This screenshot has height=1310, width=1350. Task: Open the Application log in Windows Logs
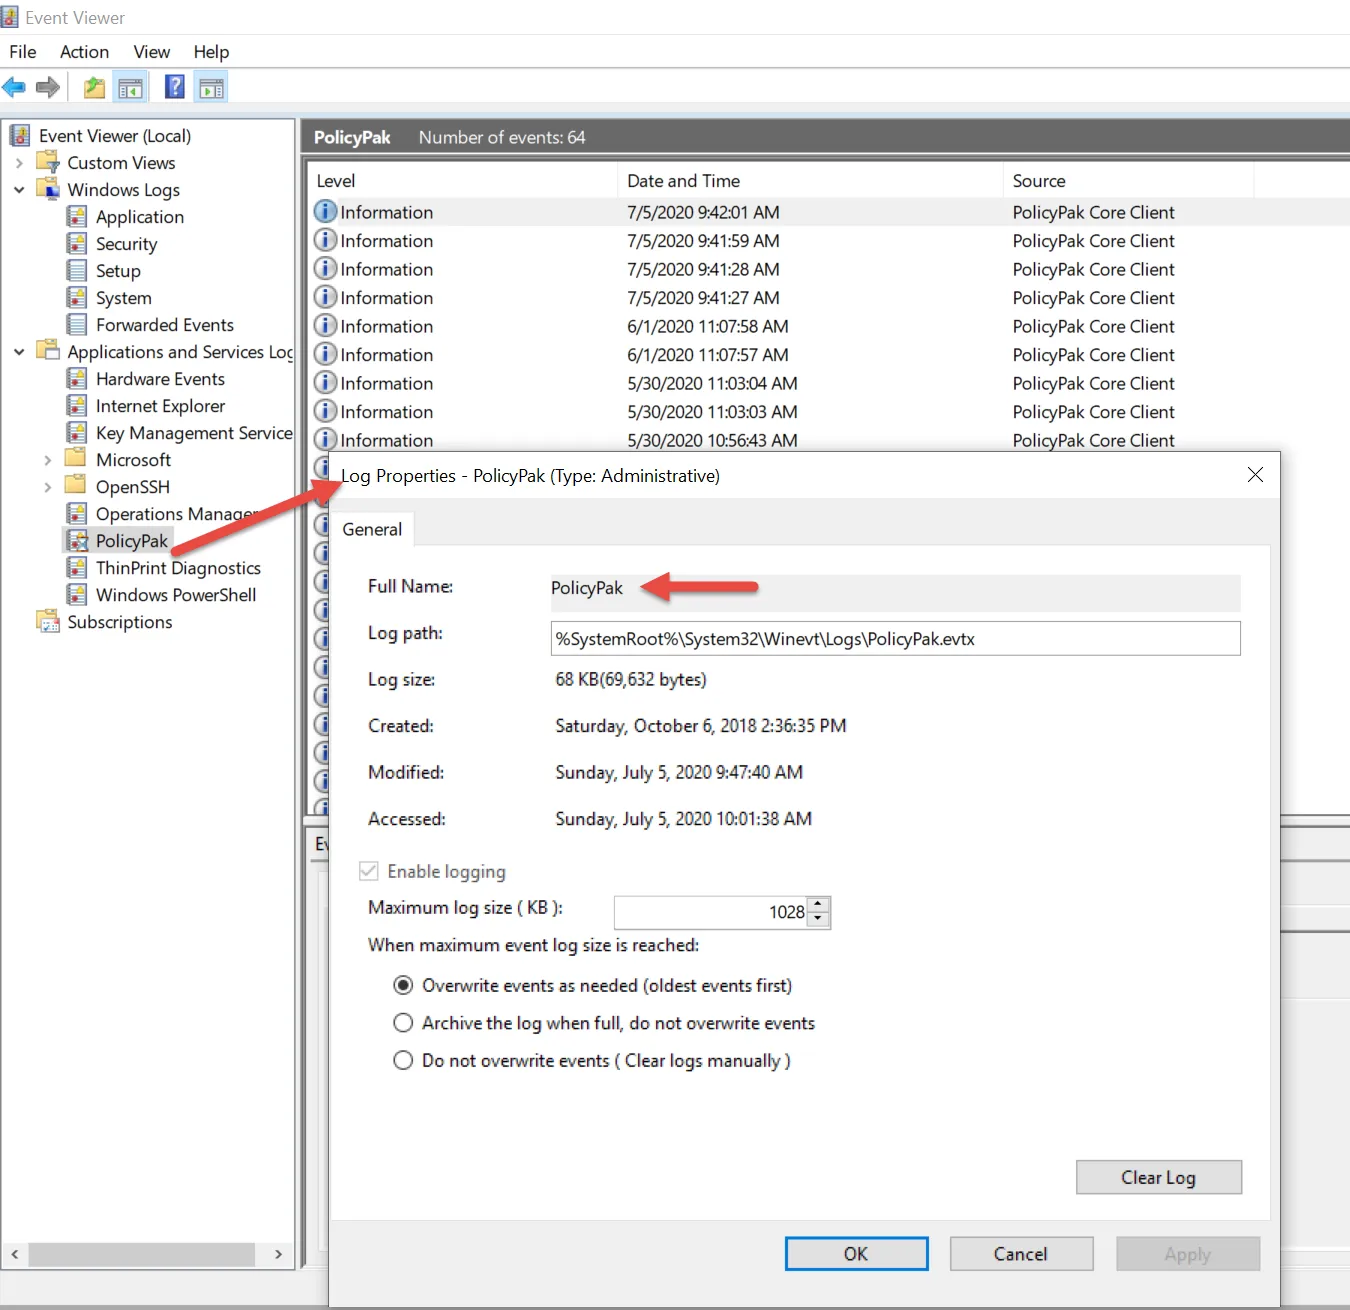(139, 217)
